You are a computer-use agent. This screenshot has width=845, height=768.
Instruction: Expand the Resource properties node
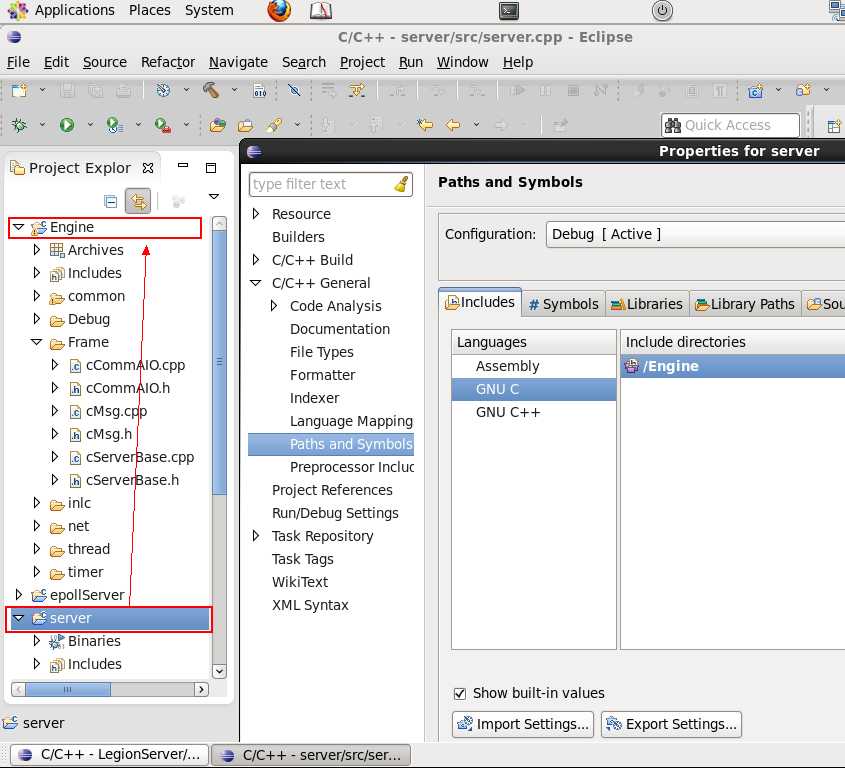pyautogui.click(x=256, y=213)
